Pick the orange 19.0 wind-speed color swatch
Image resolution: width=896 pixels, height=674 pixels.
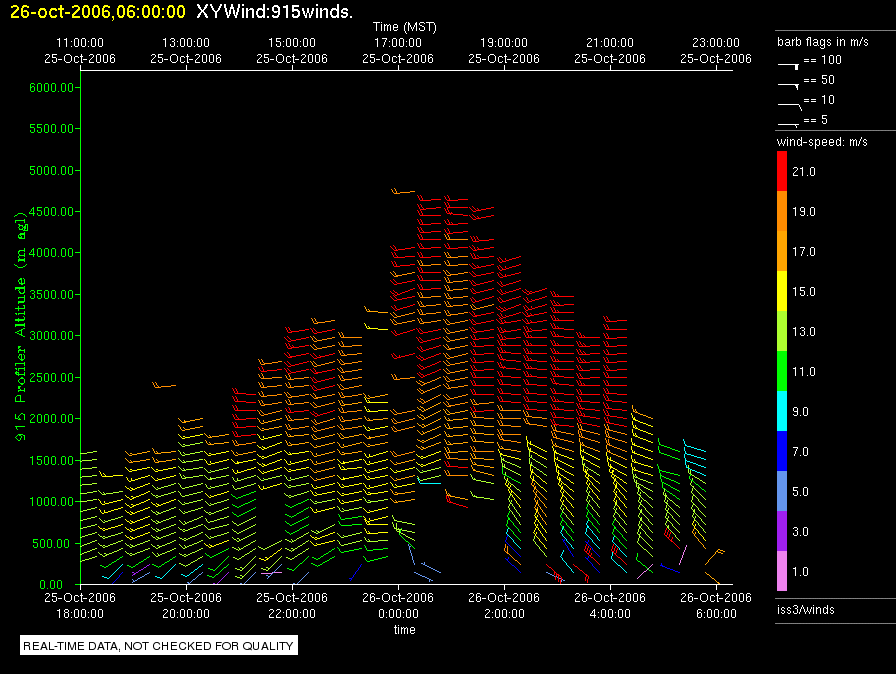[783, 212]
